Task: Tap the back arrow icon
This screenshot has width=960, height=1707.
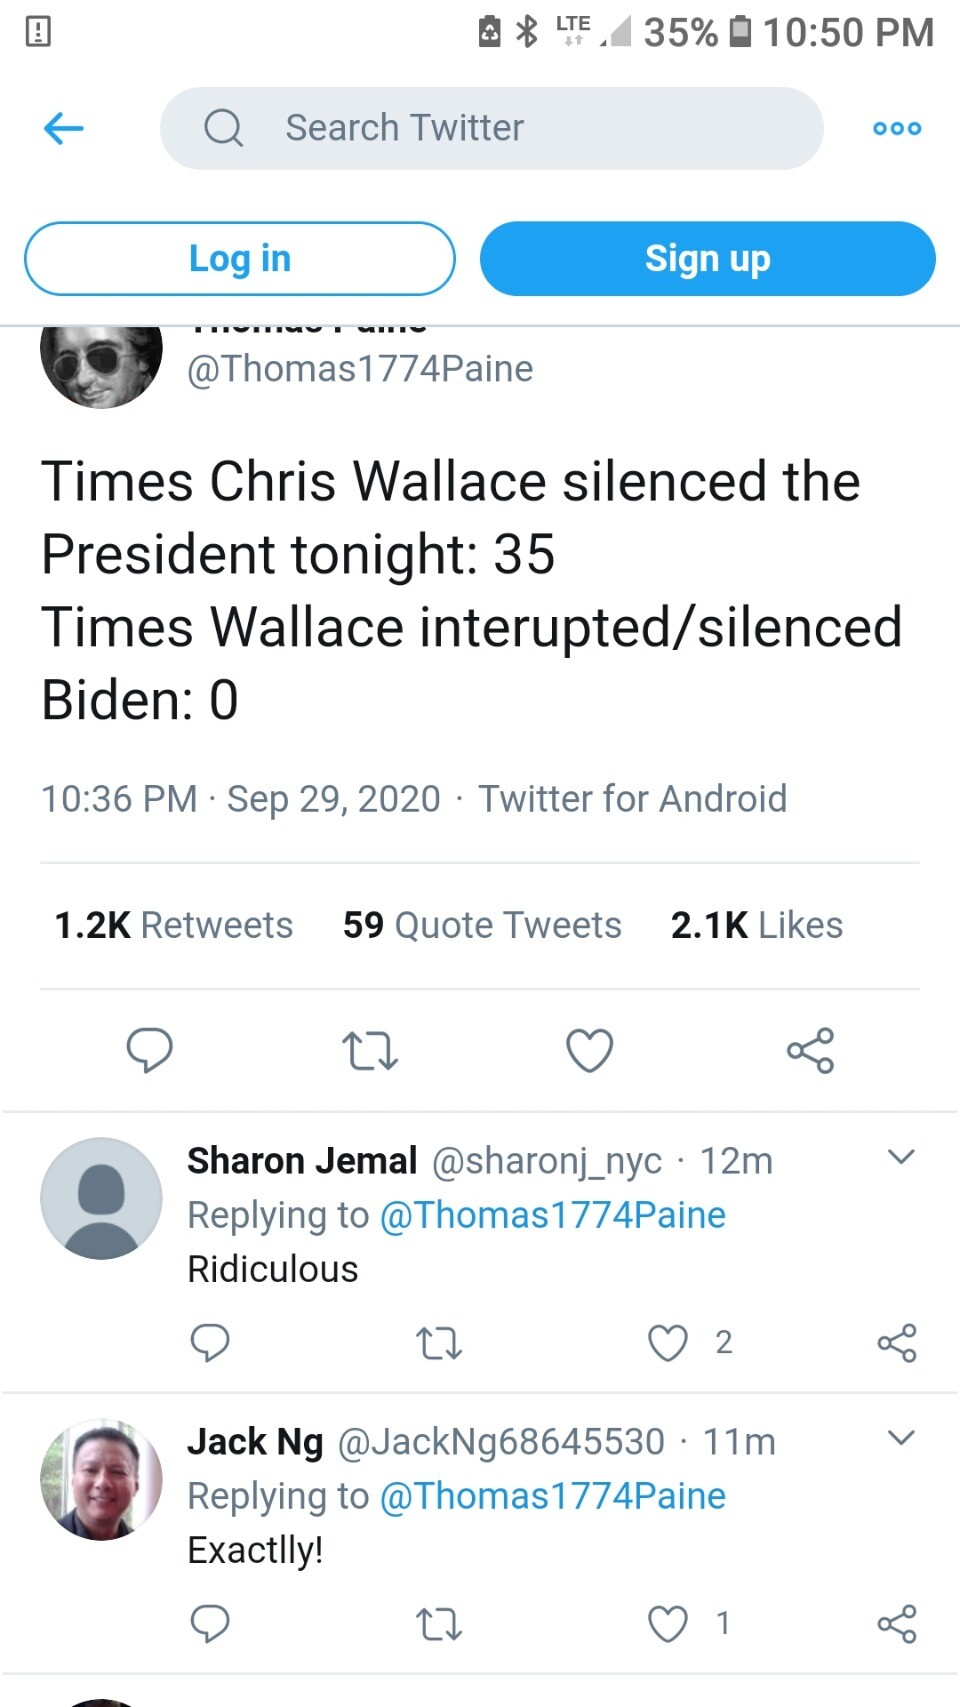Action: pos(64,128)
